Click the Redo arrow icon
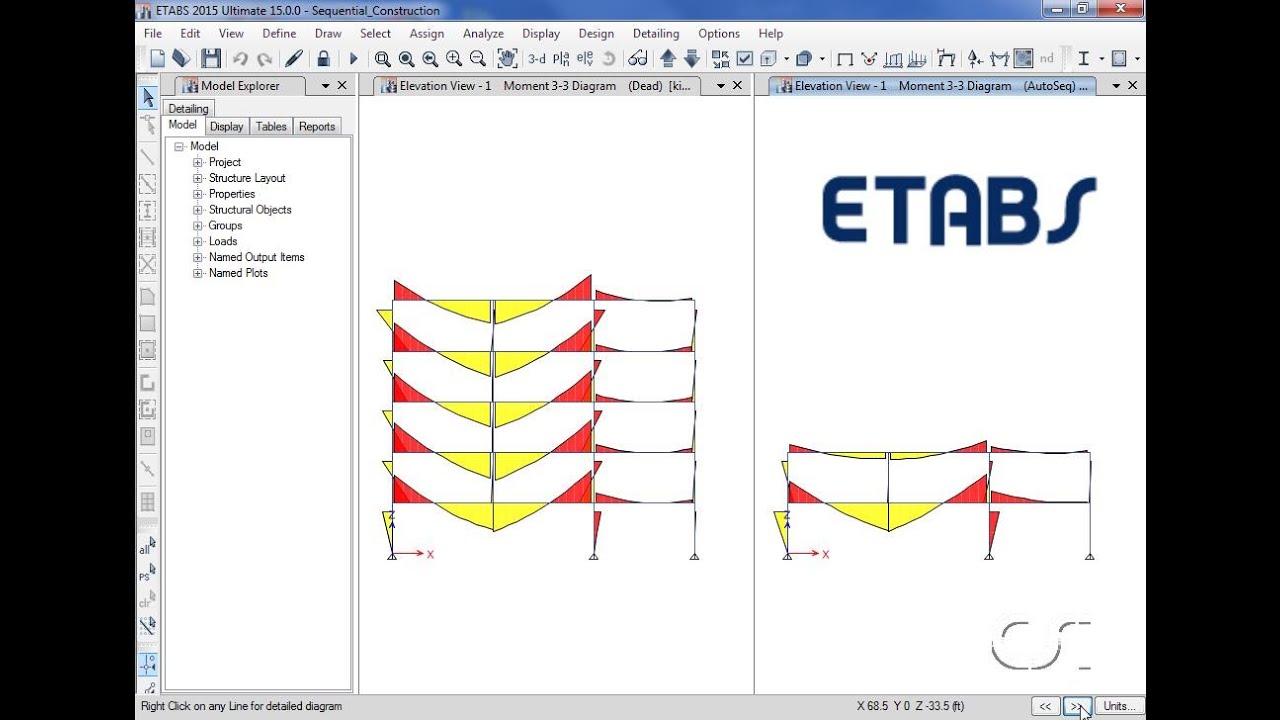 point(264,59)
